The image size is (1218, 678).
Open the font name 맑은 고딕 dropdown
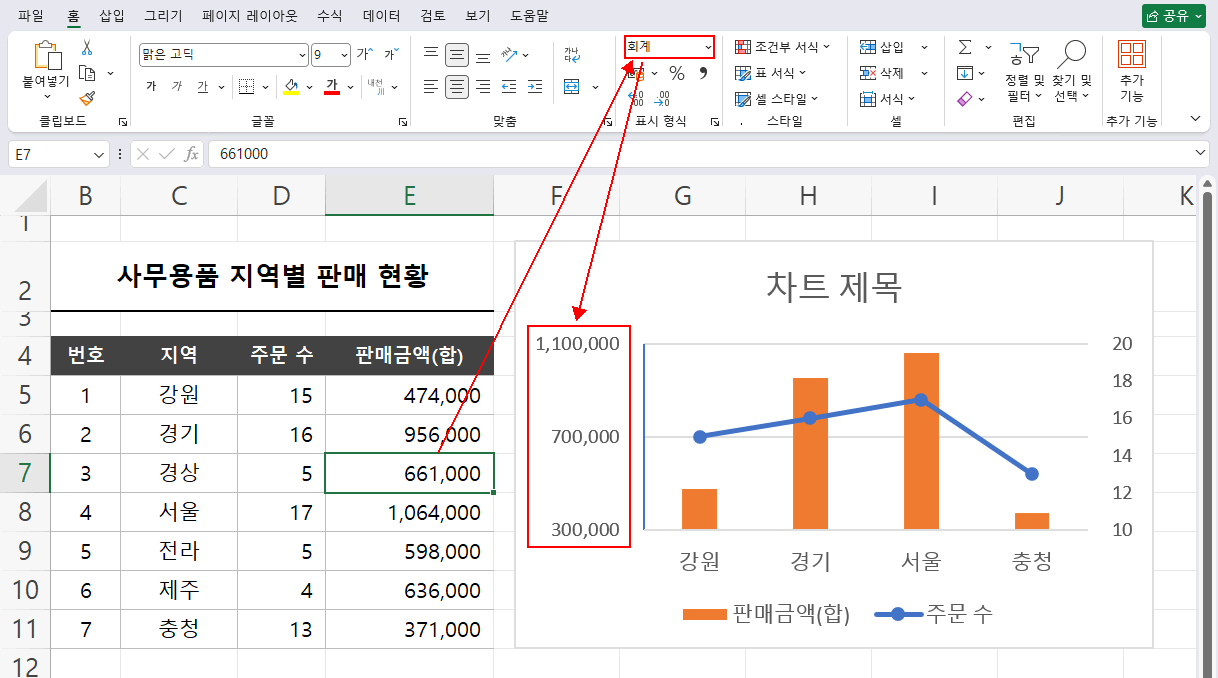tap(303, 54)
